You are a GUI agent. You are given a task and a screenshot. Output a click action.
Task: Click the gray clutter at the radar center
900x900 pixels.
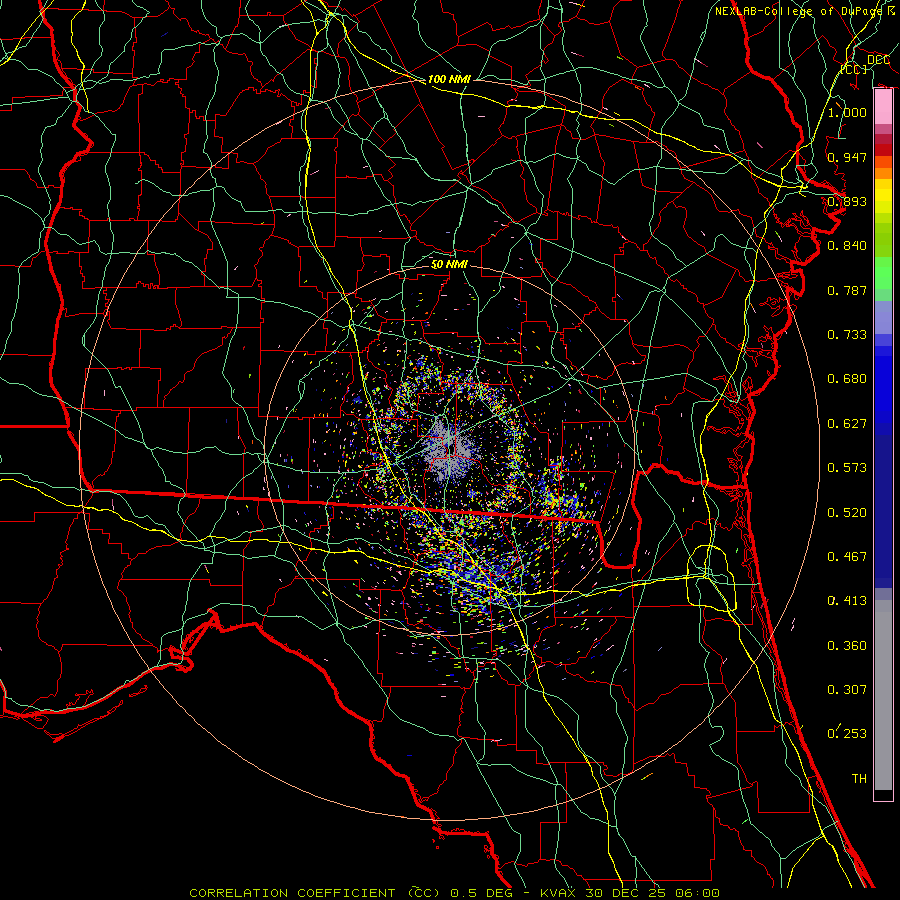[x=449, y=449]
